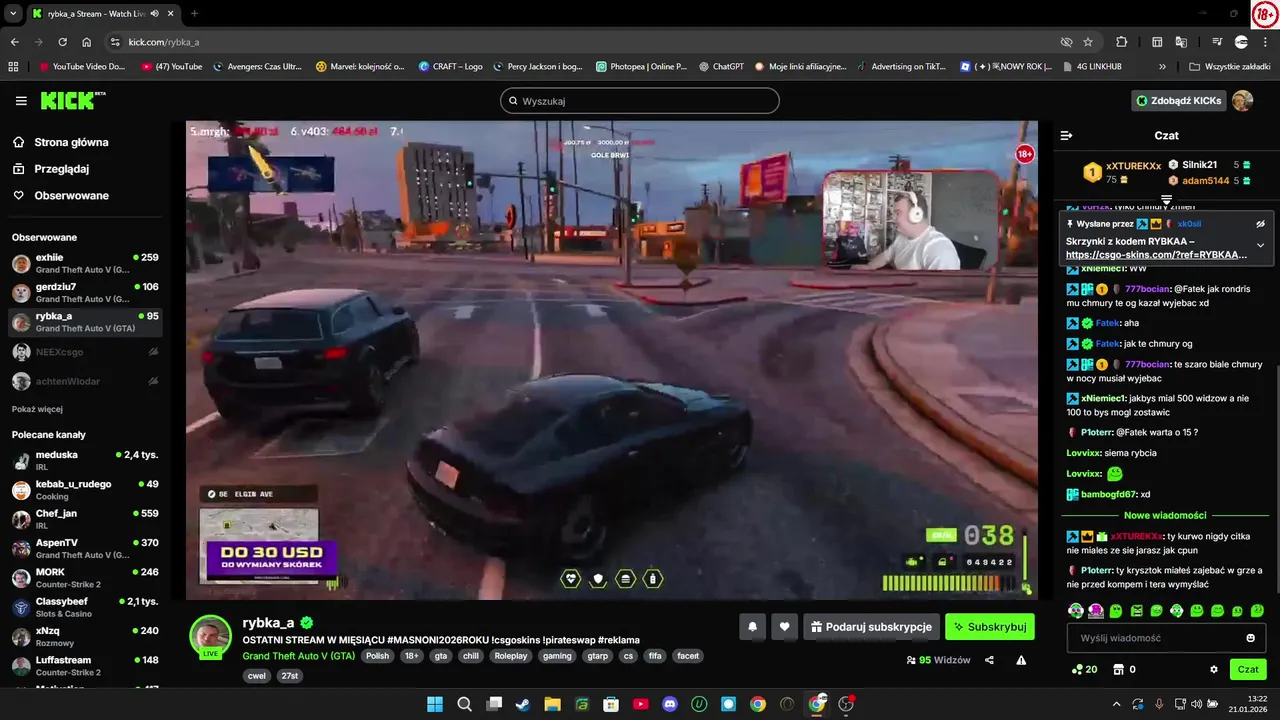Click the Wyszukaj search field

(x=640, y=101)
